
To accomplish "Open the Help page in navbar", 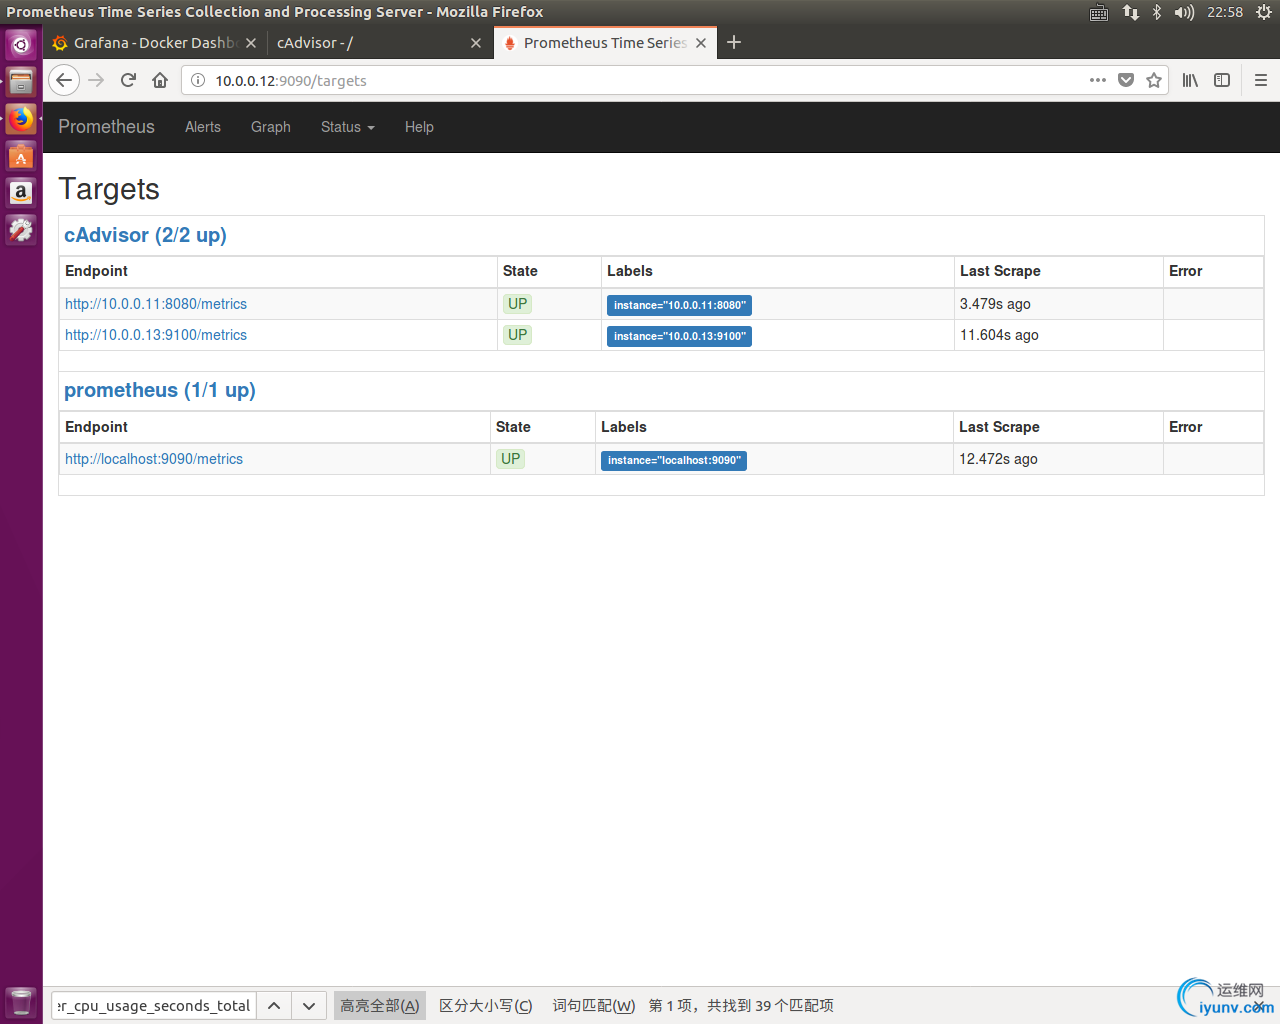I will 419,127.
